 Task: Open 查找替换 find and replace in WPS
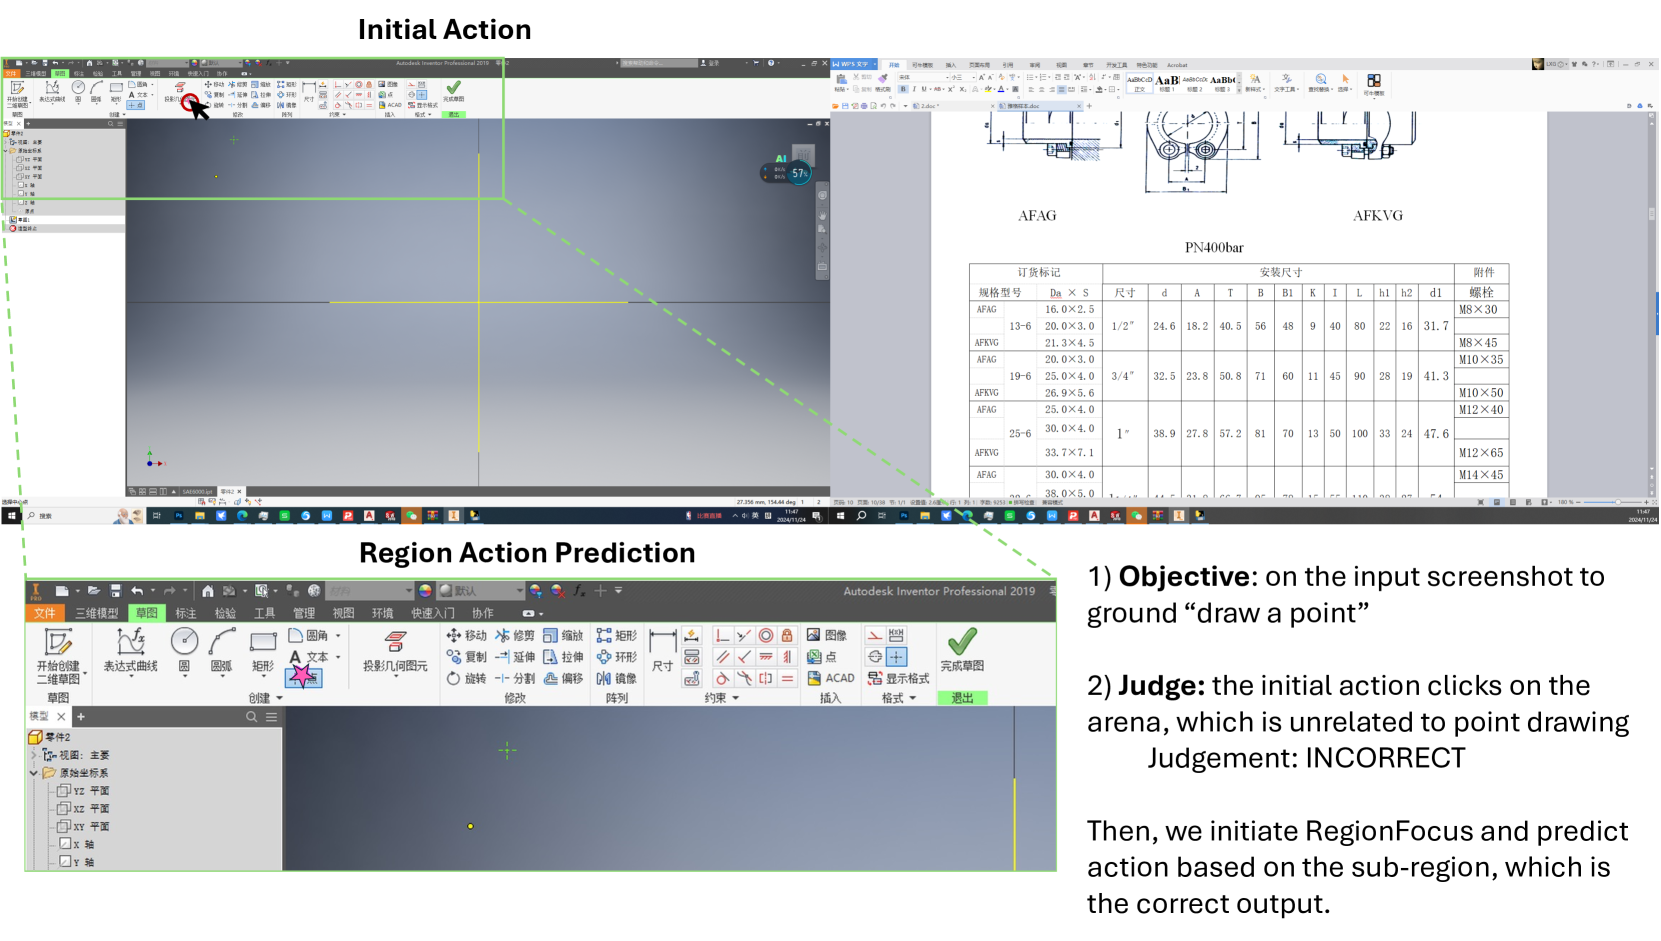1321,82
